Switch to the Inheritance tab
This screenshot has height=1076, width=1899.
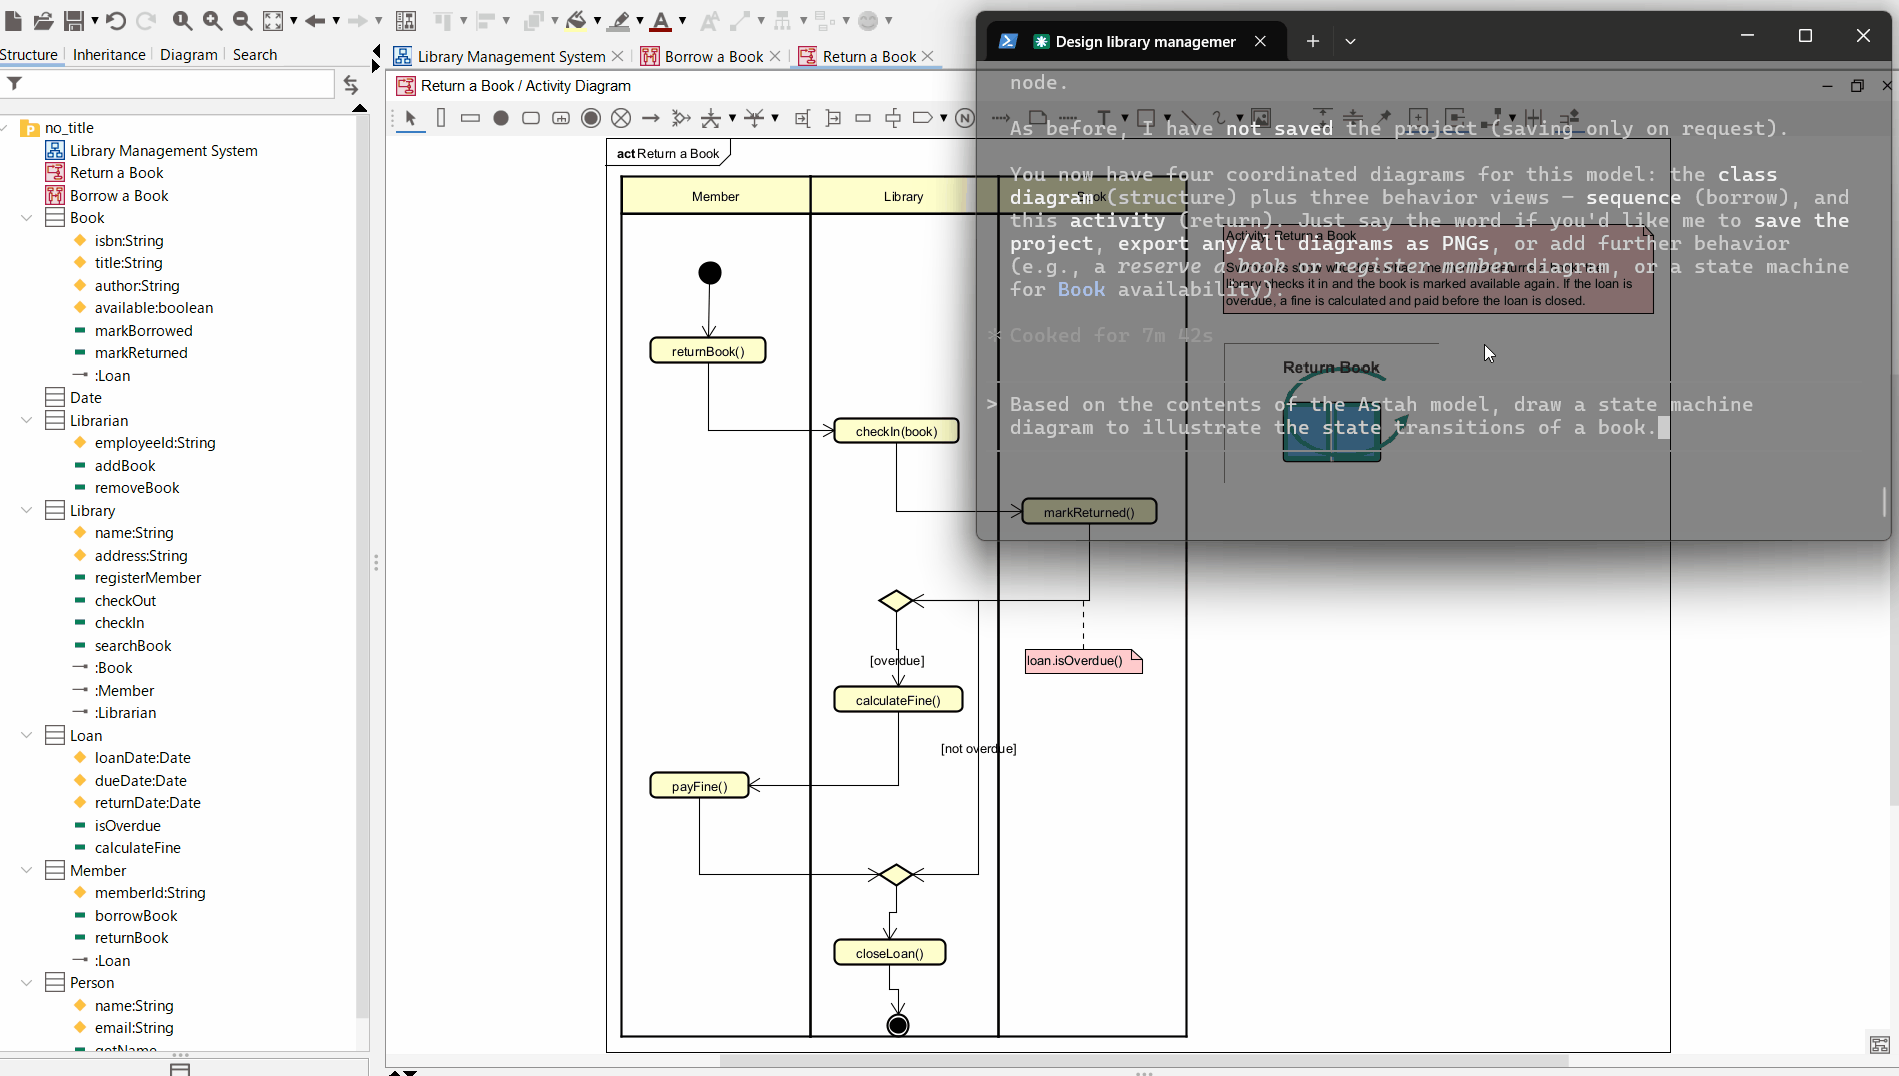coord(109,55)
